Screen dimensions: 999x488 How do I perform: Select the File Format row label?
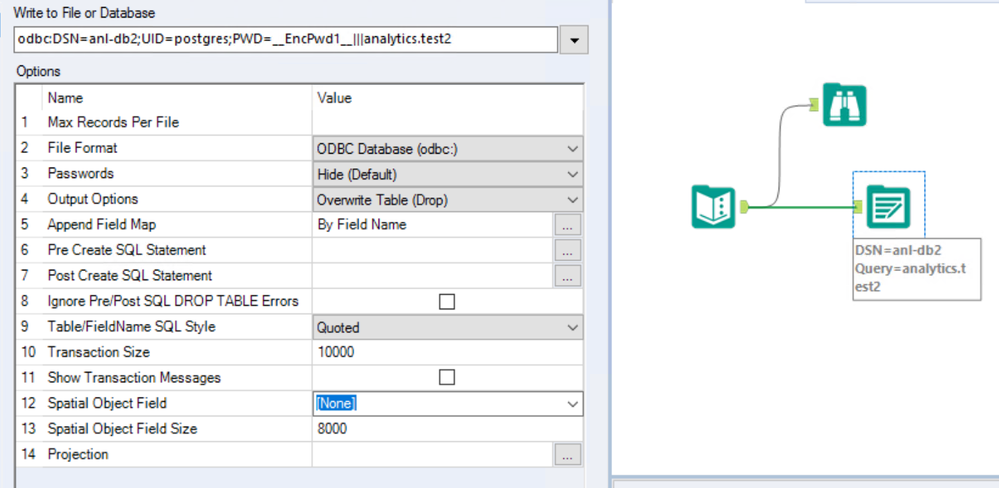pos(82,148)
